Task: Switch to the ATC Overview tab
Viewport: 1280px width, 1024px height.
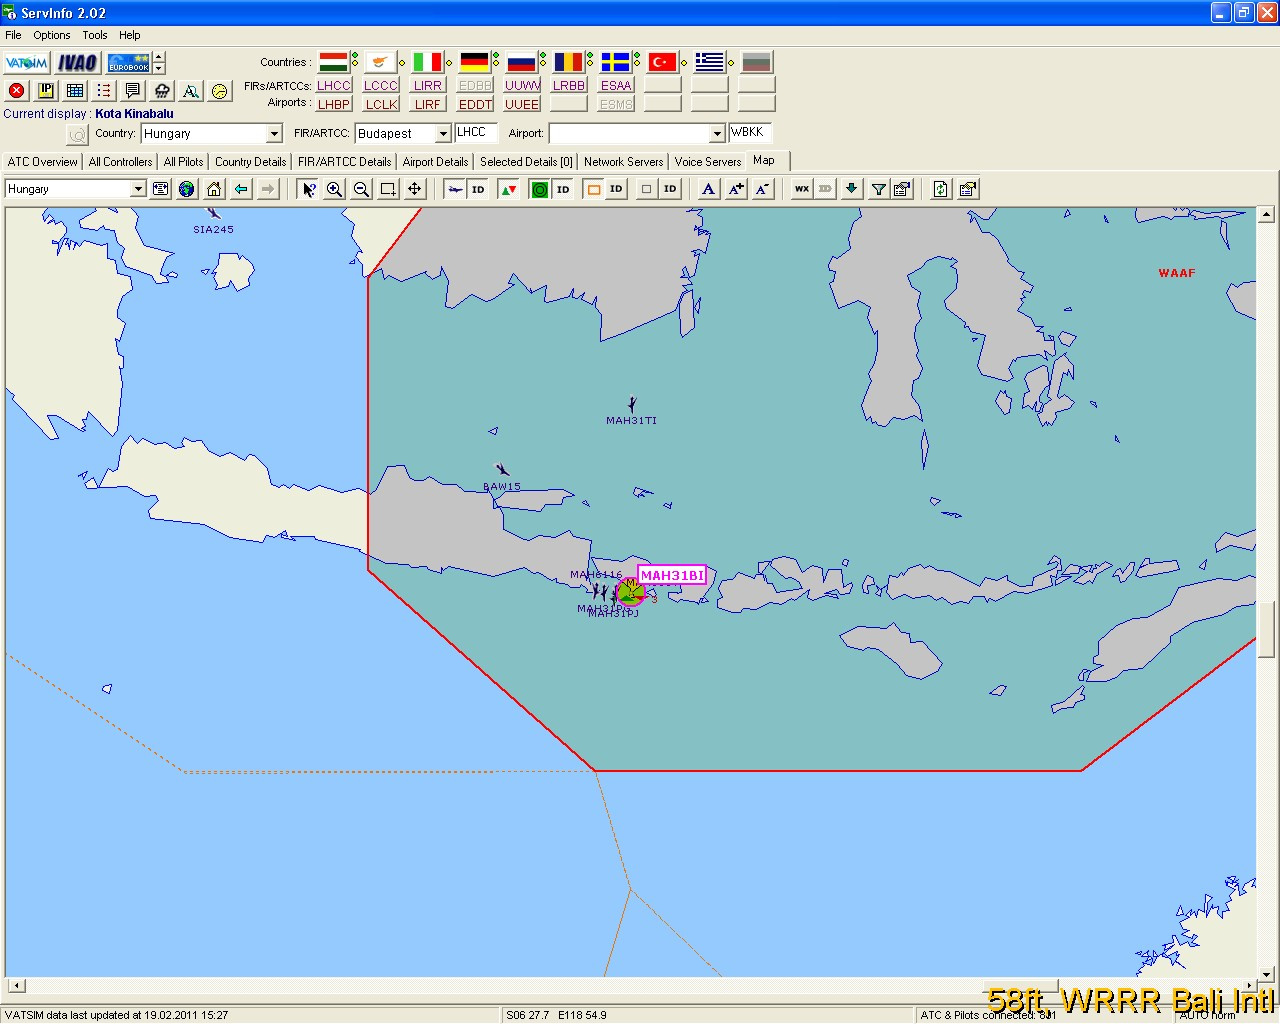Action: tap(42, 162)
